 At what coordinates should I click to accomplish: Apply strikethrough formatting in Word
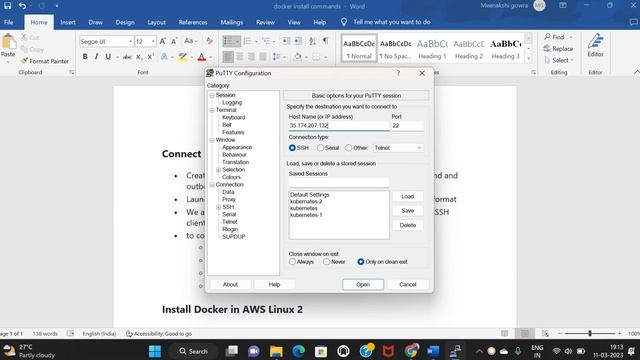[x=127, y=57]
